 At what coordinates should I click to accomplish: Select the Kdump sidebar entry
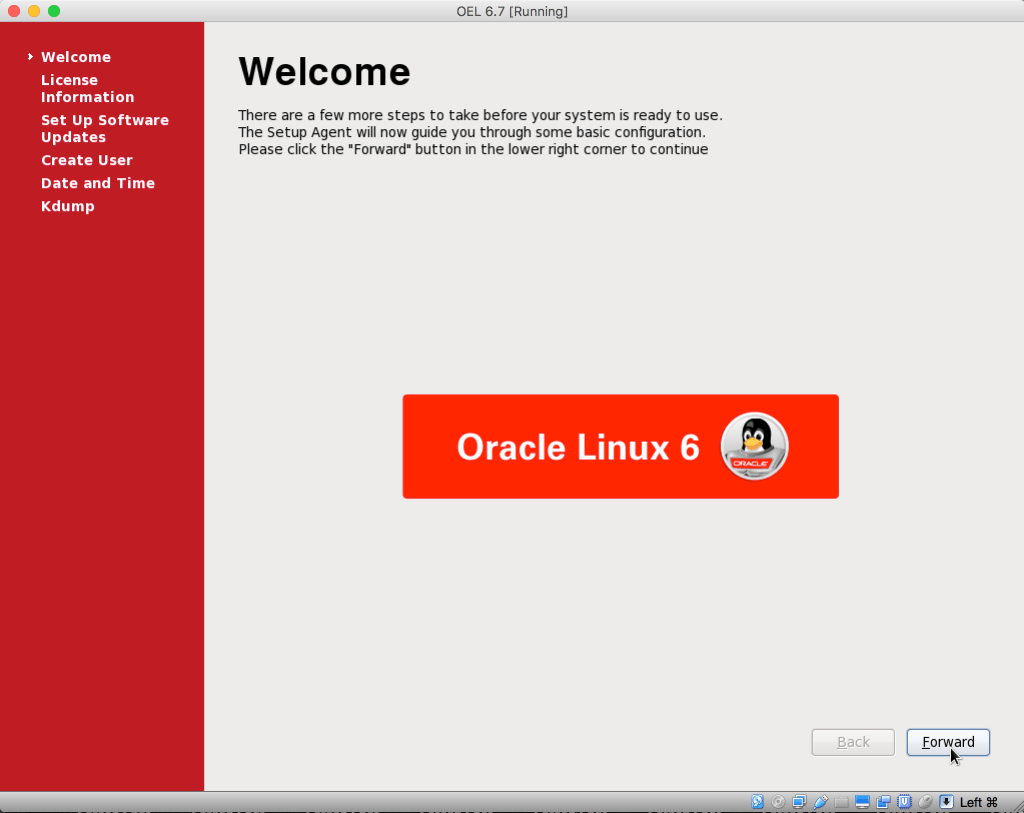[x=67, y=206]
